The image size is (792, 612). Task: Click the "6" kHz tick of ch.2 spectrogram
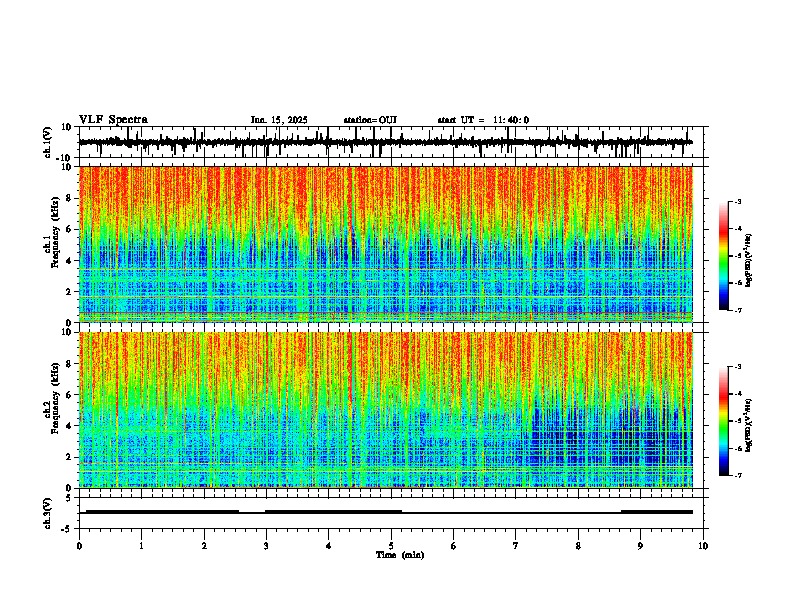coord(70,395)
